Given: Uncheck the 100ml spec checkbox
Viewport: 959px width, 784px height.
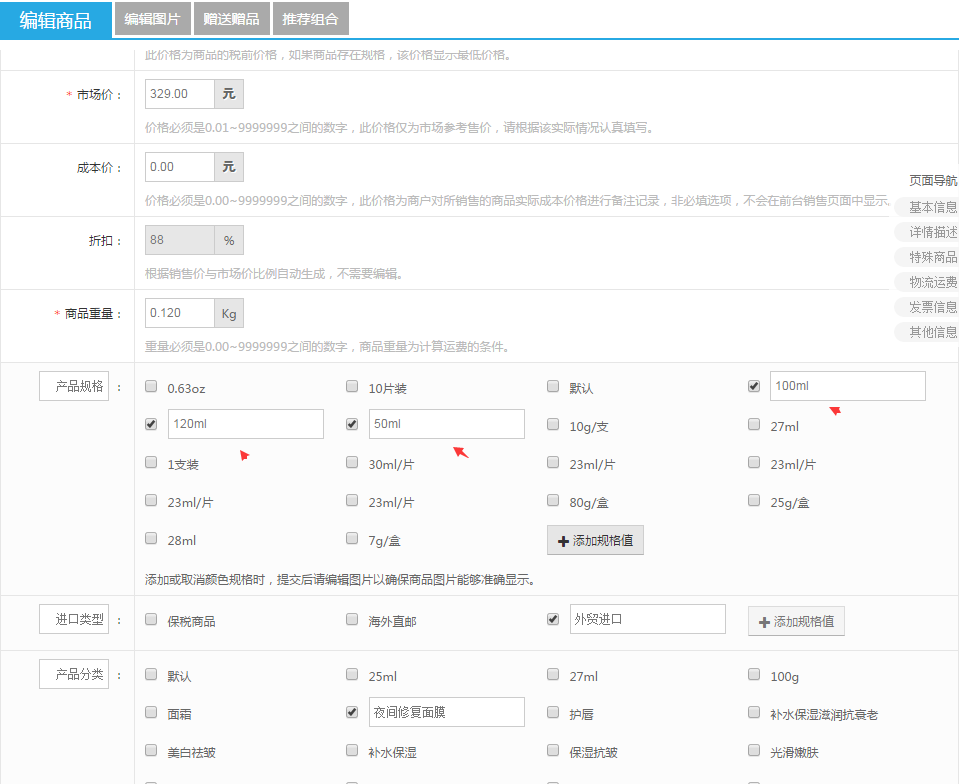Looking at the screenshot, I should 754,386.
